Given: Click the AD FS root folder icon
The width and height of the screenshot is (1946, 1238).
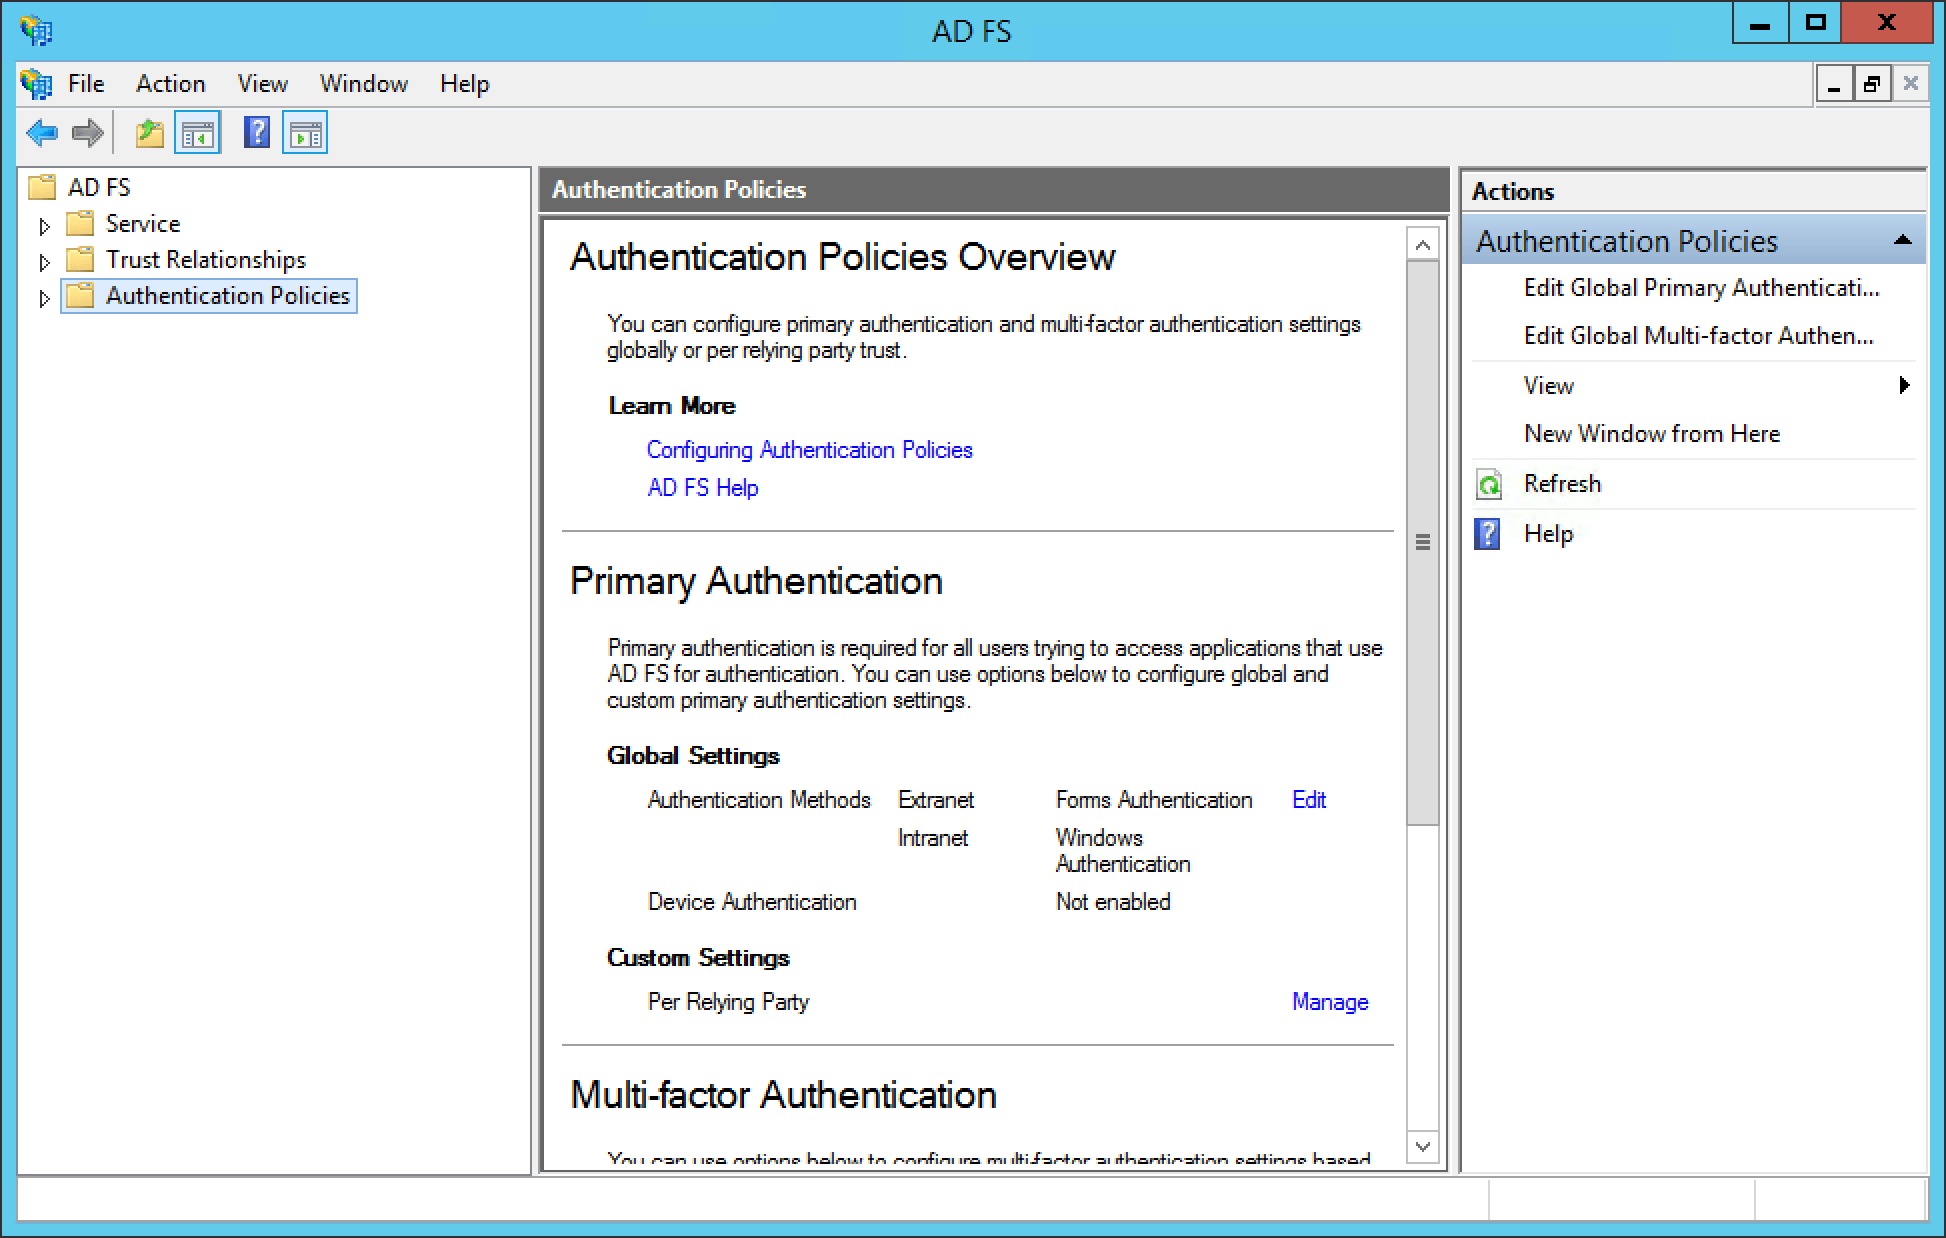Looking at the screenshot, I should pos(42,187).
